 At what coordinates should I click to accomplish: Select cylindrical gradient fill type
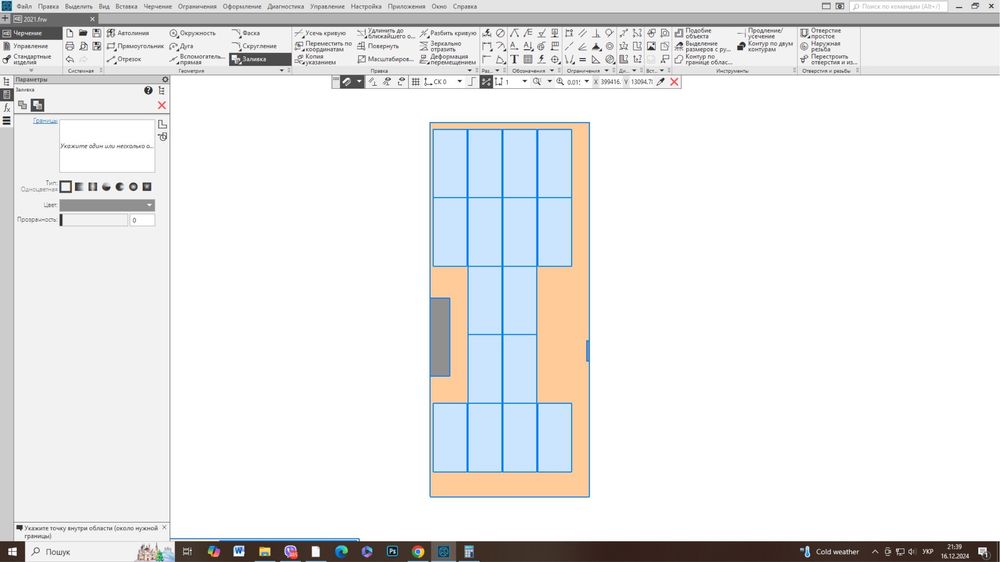[x=92, y=187]
